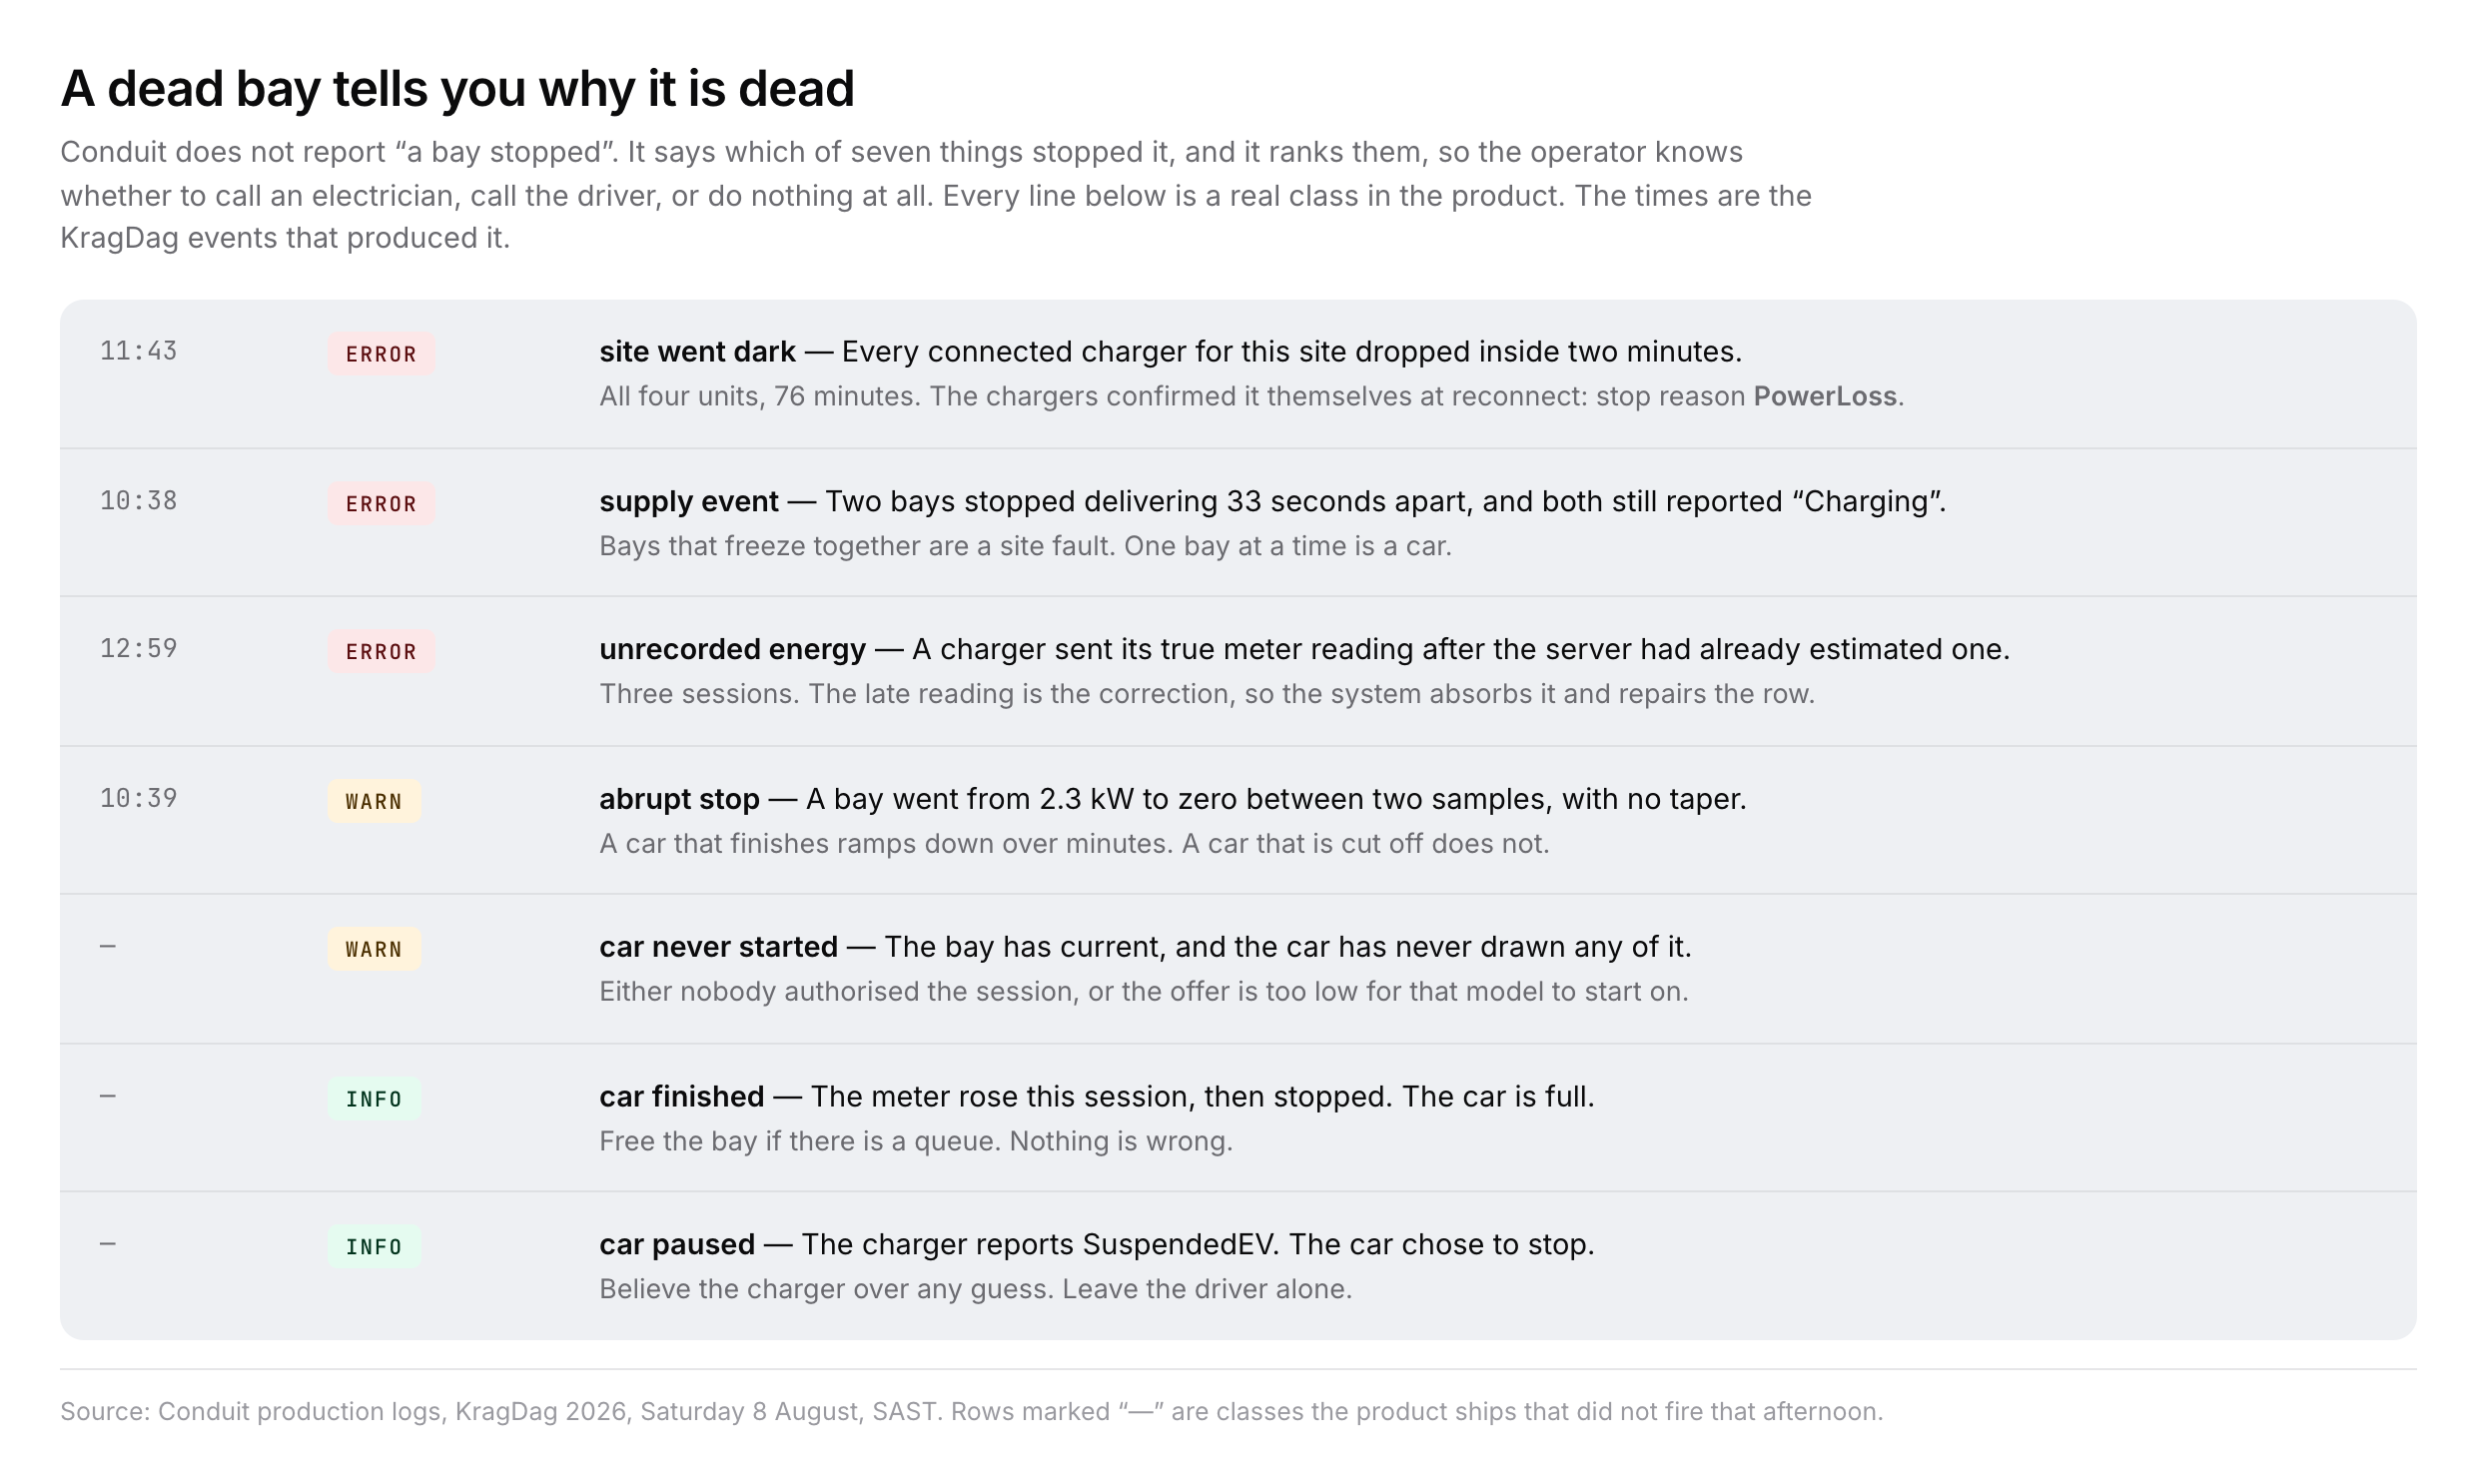This screenshot has height=1484, width=2477.
Task: Click the bold PowerLoss stop reason
Action: click(x=1825, y=396)
